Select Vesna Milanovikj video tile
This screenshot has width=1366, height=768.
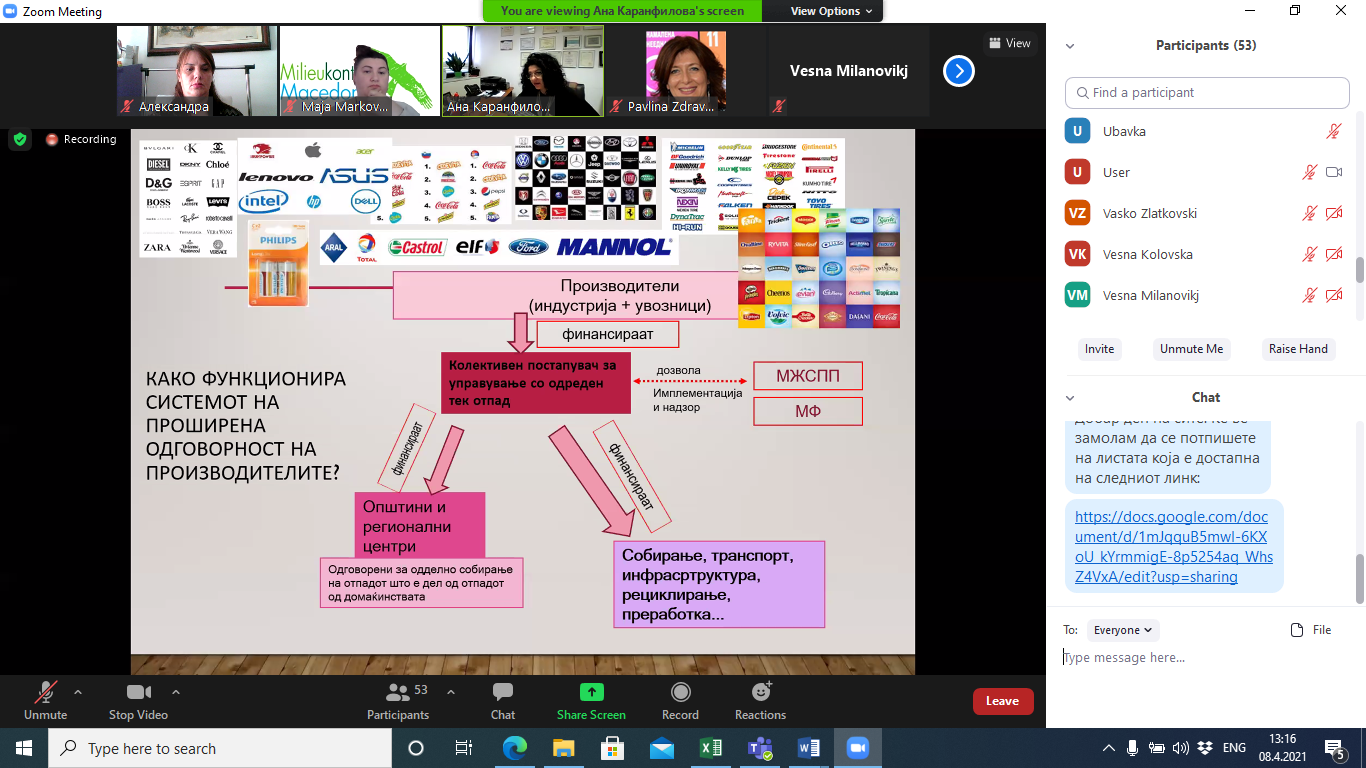tap(849, 71)
